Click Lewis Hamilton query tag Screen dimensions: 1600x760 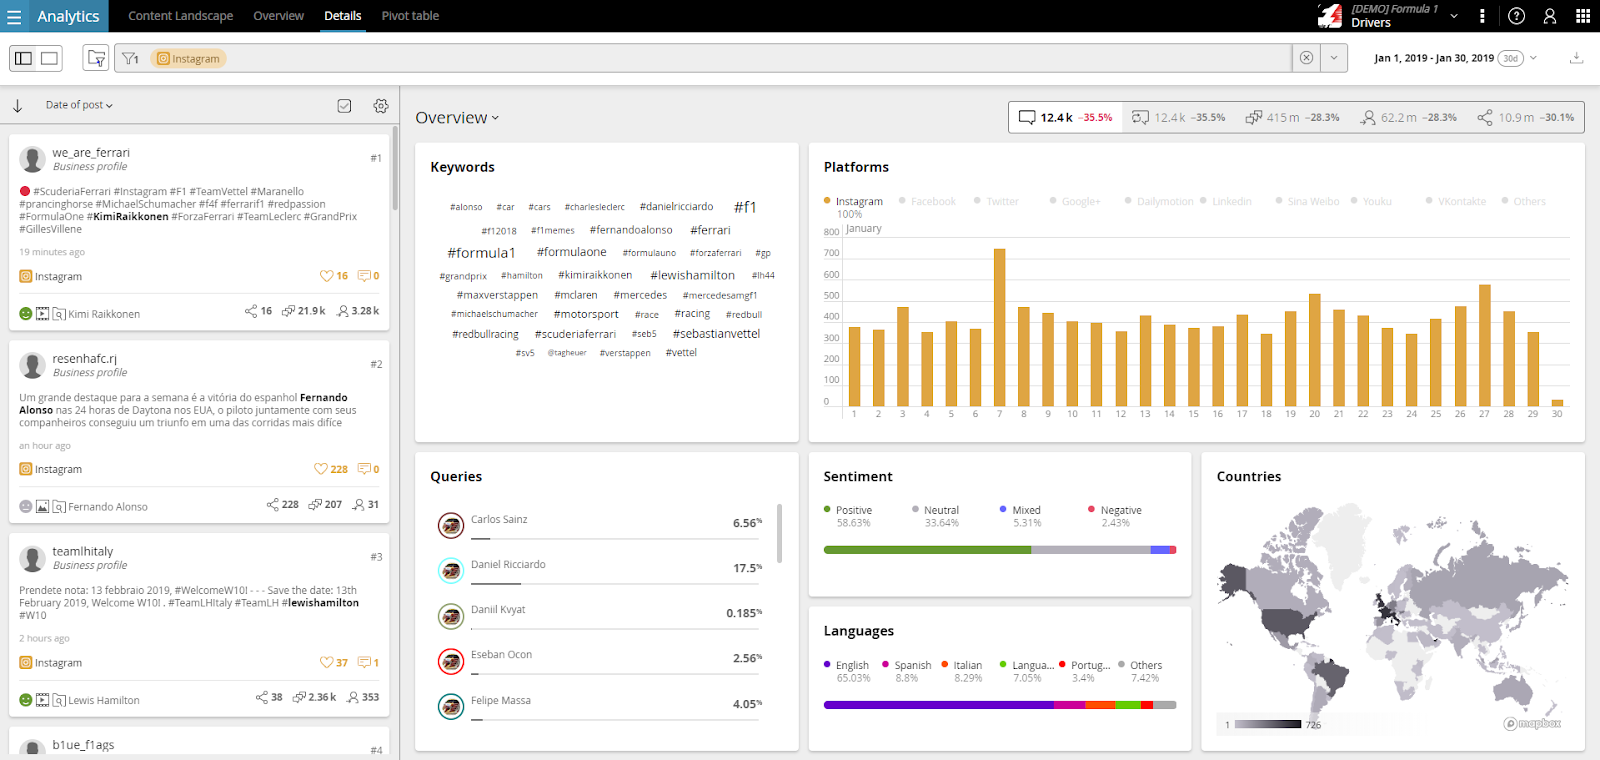coord(104,700)
